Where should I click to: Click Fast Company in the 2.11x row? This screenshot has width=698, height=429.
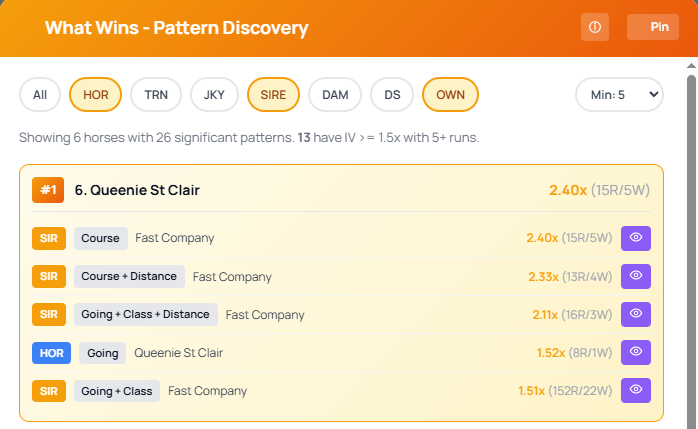click(x=265, y=315)
